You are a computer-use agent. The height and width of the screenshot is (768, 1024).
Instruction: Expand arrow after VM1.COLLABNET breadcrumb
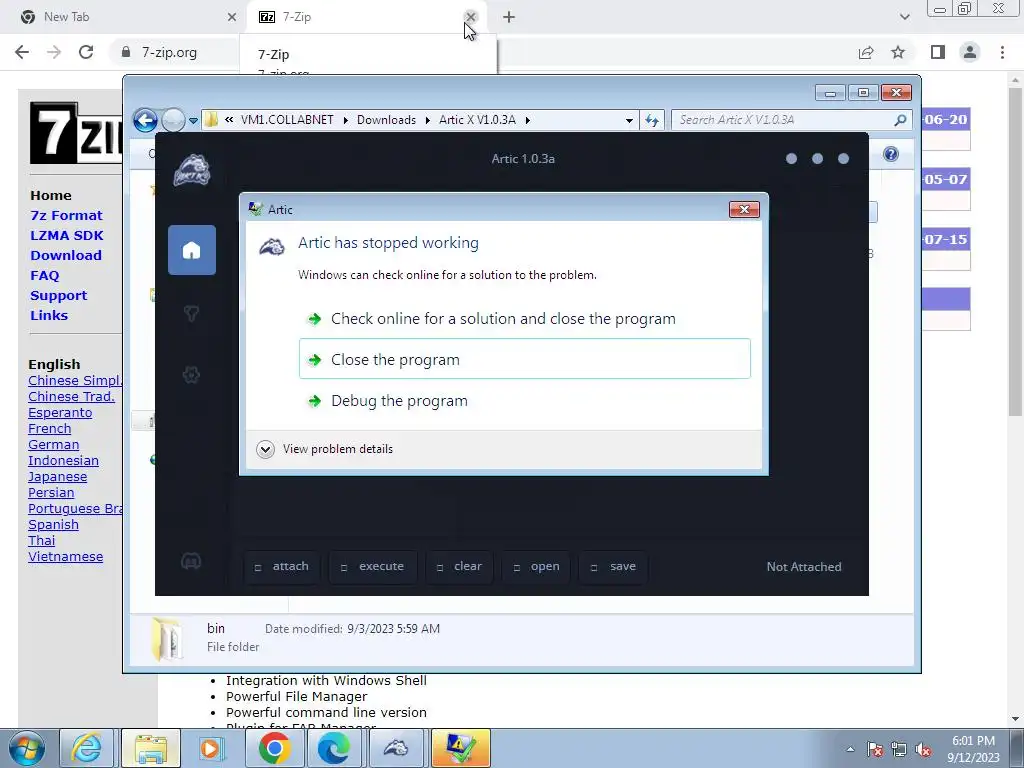coord(345,120)
